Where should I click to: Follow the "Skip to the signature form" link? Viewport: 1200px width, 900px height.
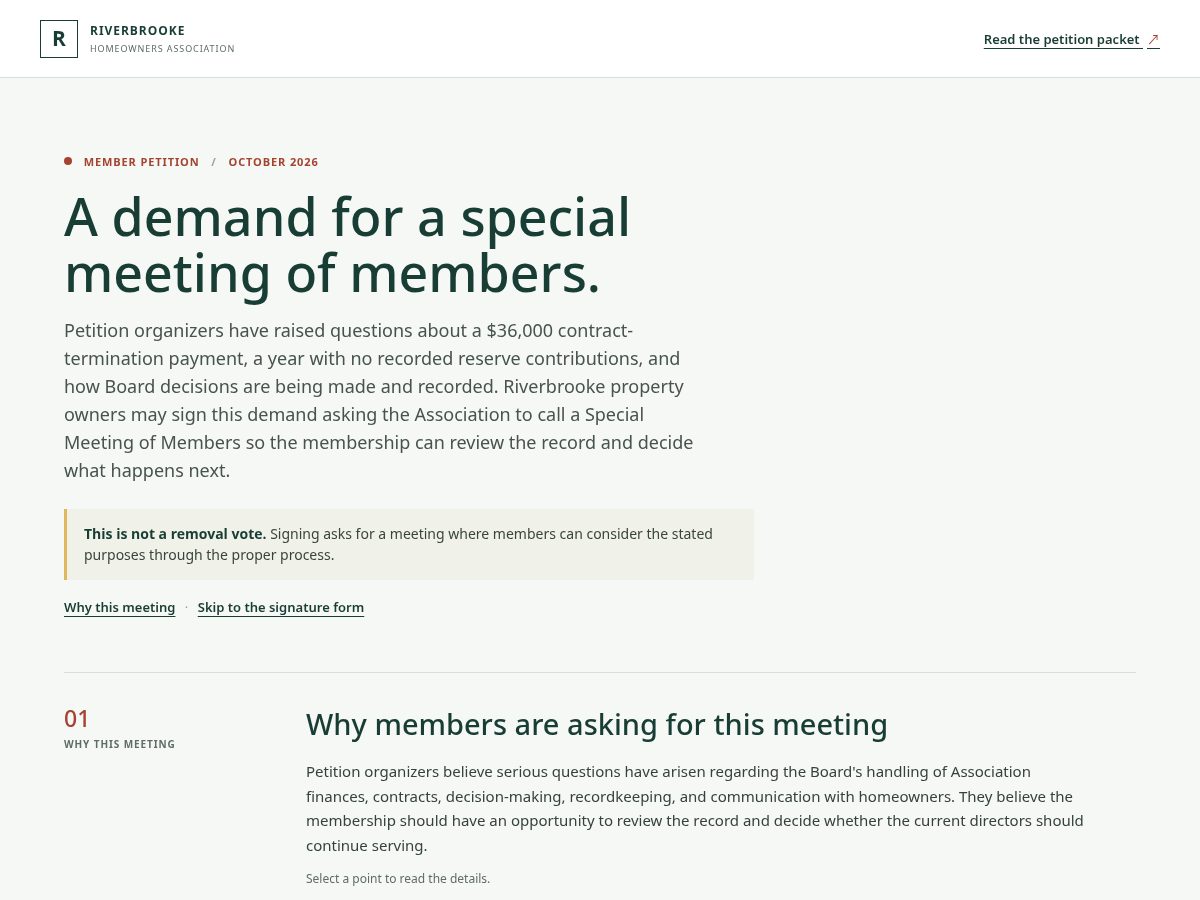(x=281, y=607)
